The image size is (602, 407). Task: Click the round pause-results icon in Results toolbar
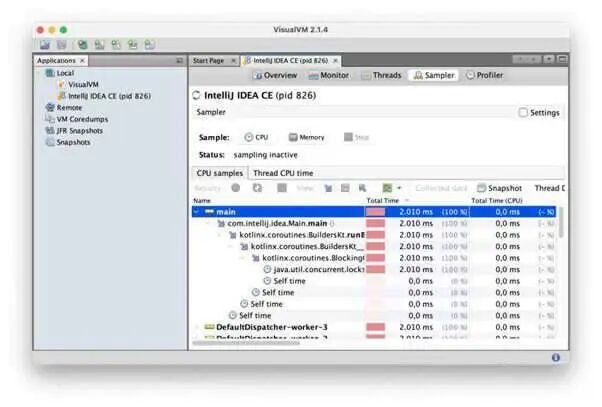coord(236,188)
